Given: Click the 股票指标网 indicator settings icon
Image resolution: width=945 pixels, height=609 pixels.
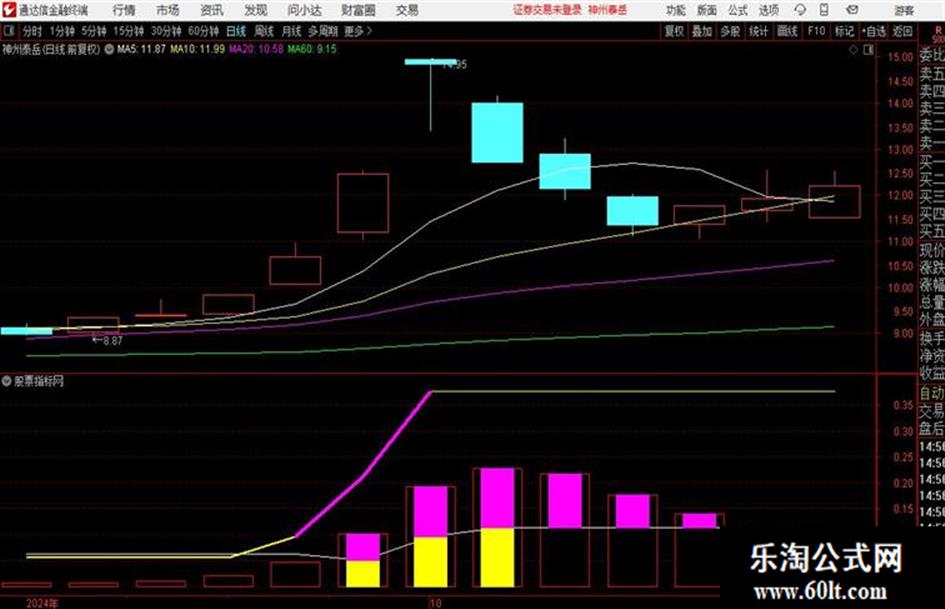Looking at the screenshot, I should [7, 381].
